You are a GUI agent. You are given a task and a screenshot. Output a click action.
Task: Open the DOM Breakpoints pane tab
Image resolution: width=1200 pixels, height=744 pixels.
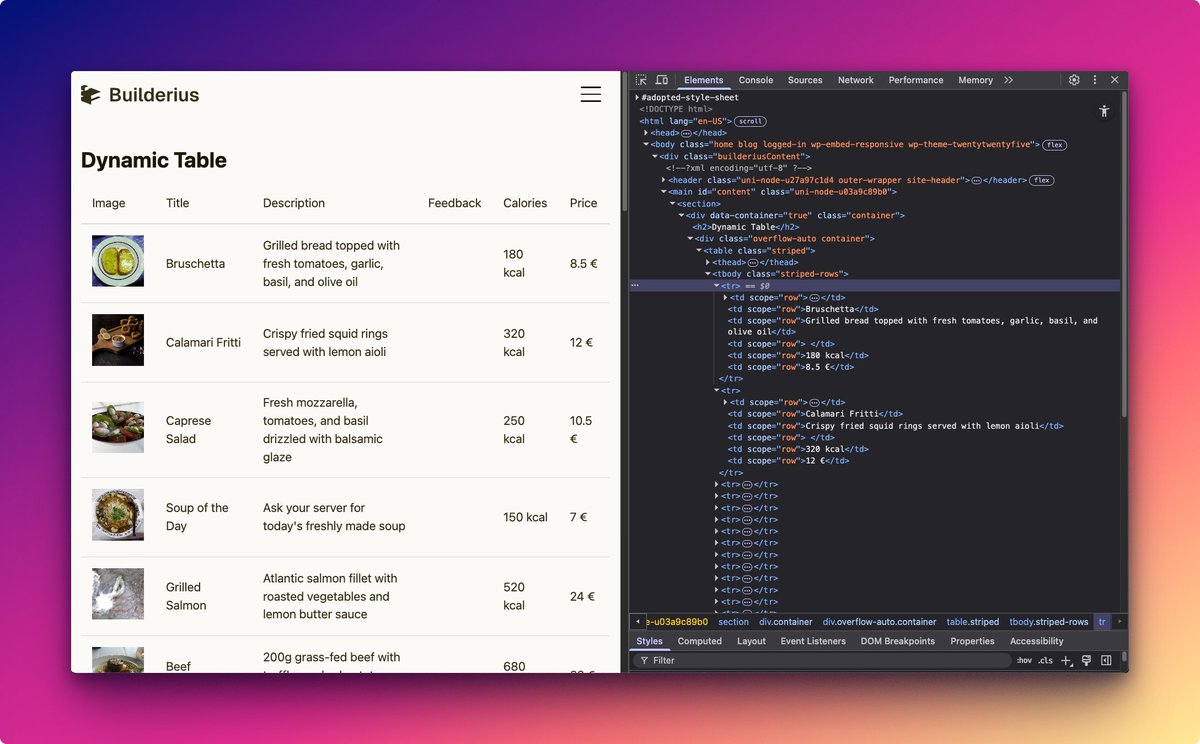tap(898, 641)
